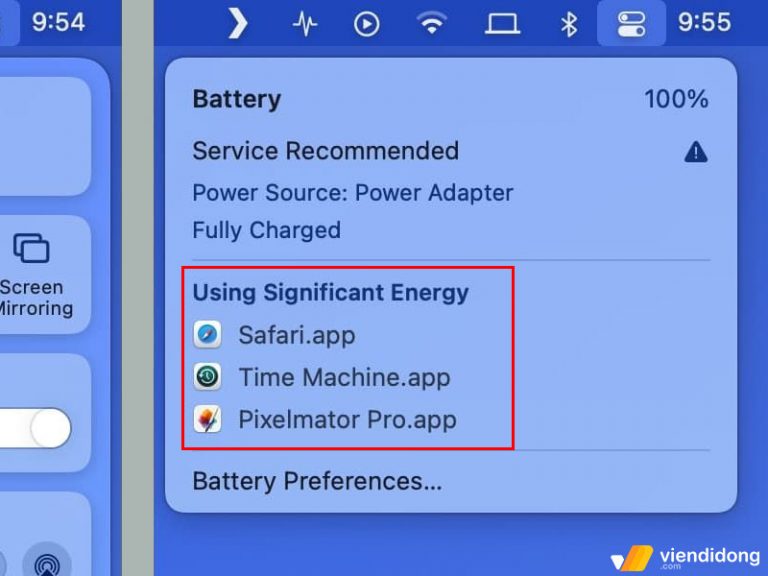
Task: Click the AirPlay icon at bottom left
Action: tap(47, 563)
